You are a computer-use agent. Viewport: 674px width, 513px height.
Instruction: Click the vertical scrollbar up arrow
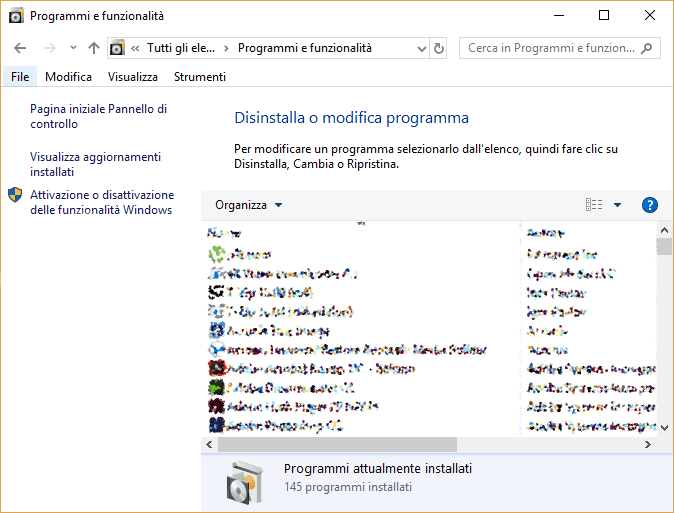(664, 230)
